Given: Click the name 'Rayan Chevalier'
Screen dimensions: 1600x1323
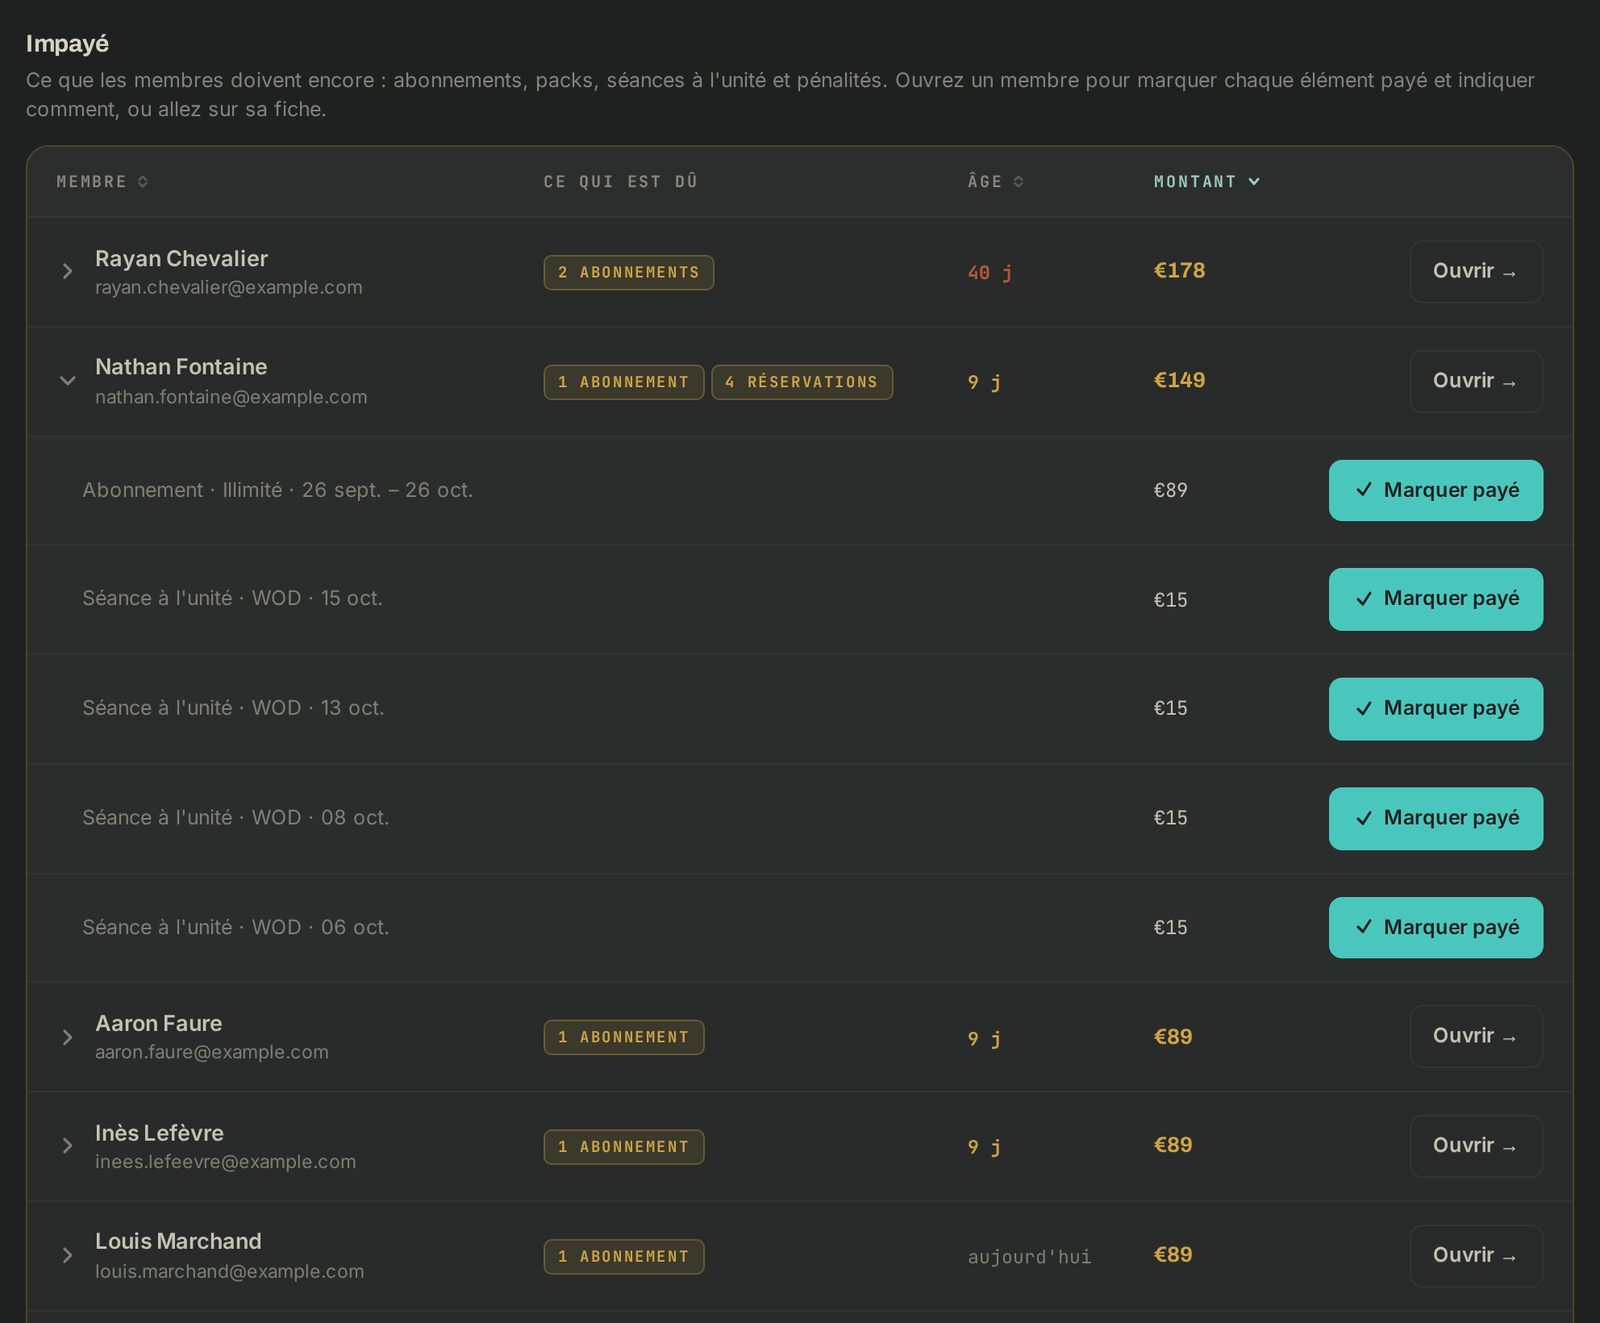Looking at the screenshot, I should pyautogui.click(x=181, y=259).
